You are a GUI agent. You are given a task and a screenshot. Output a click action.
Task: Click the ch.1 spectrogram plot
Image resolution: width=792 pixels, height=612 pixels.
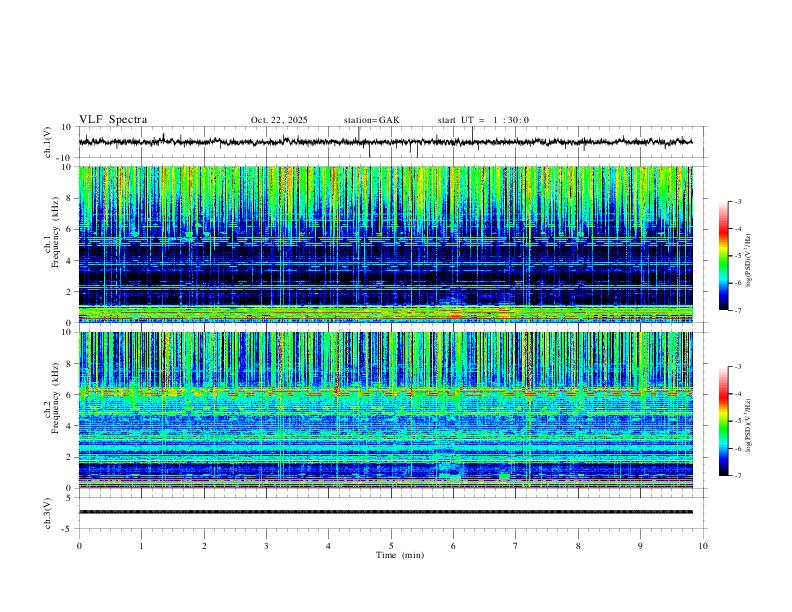point(385,244)
